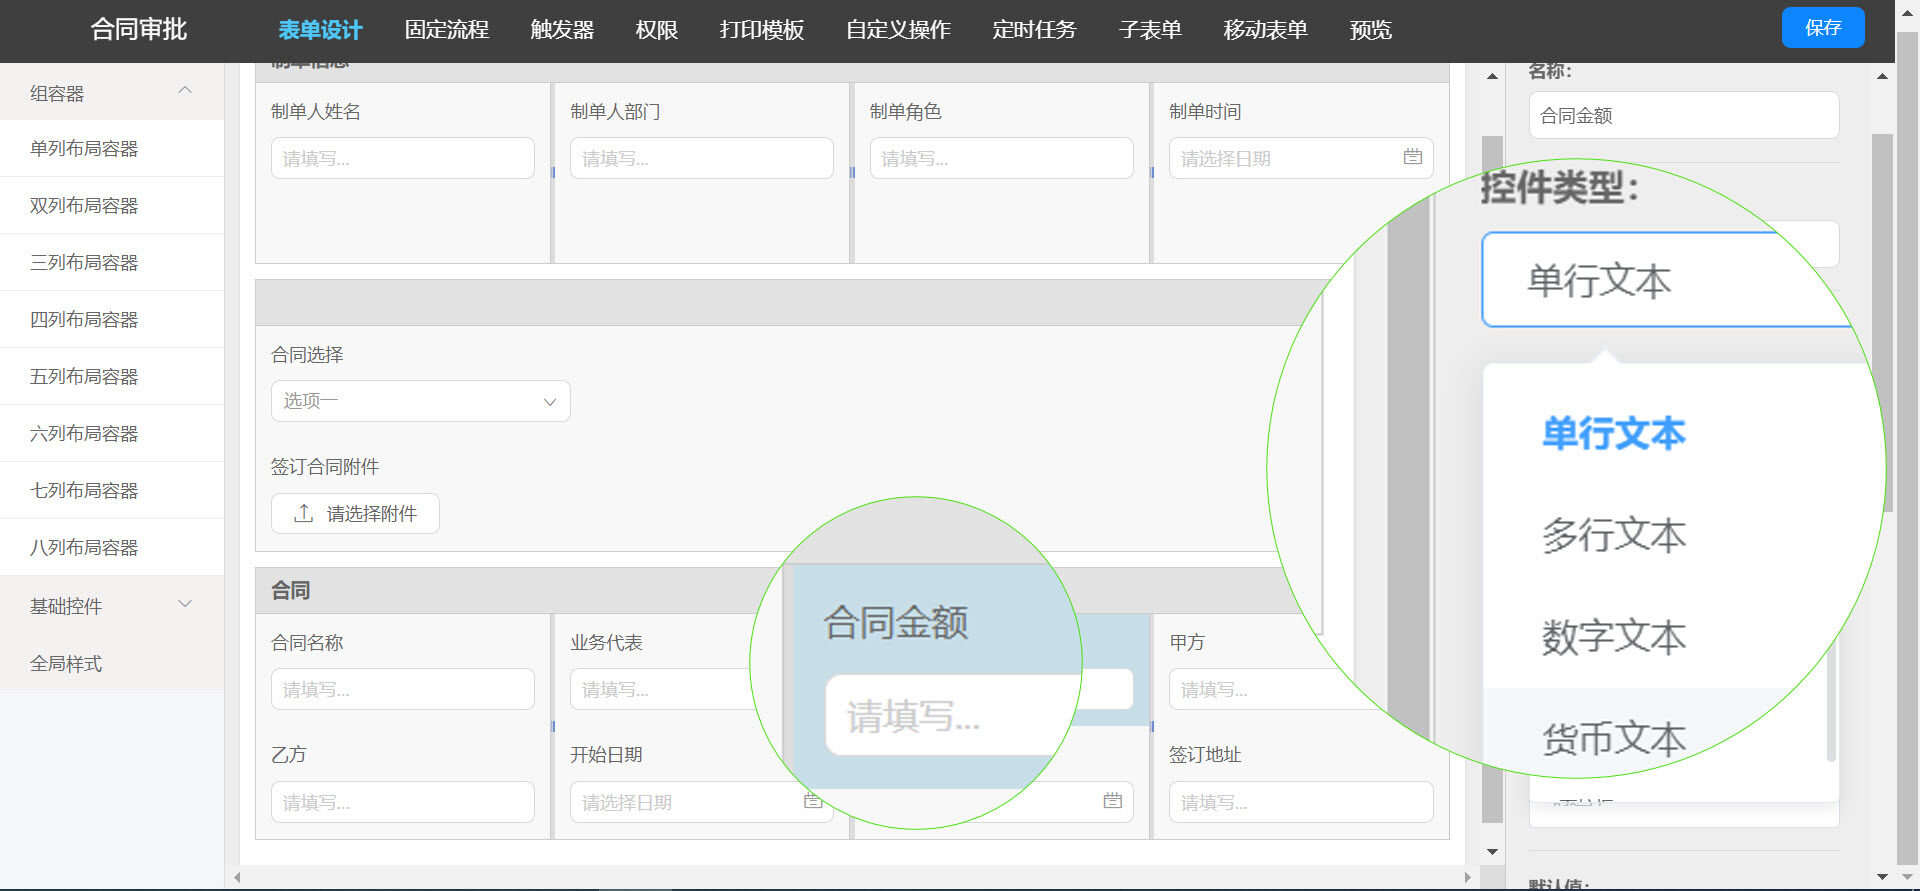Screen dimensions: 1920x891
Task: Select 多行文本 from control type list
Action: 1613,535
